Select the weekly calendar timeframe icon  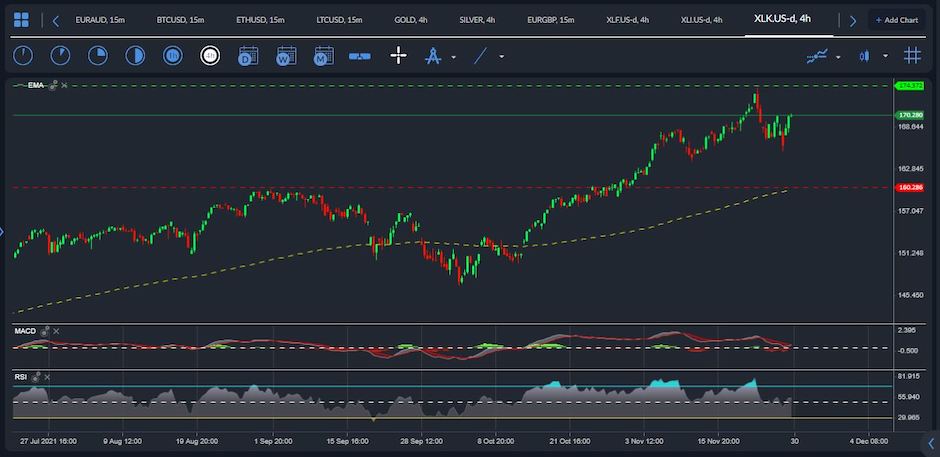[285, 56]
